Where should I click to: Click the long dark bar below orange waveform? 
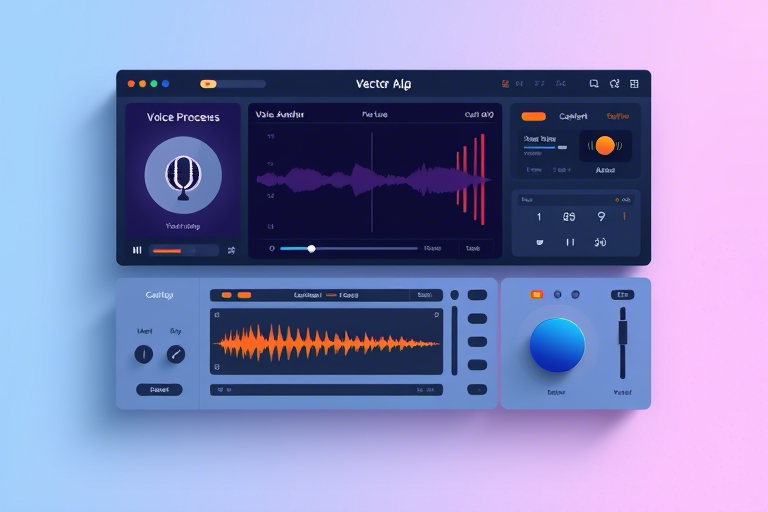point(326,390)
